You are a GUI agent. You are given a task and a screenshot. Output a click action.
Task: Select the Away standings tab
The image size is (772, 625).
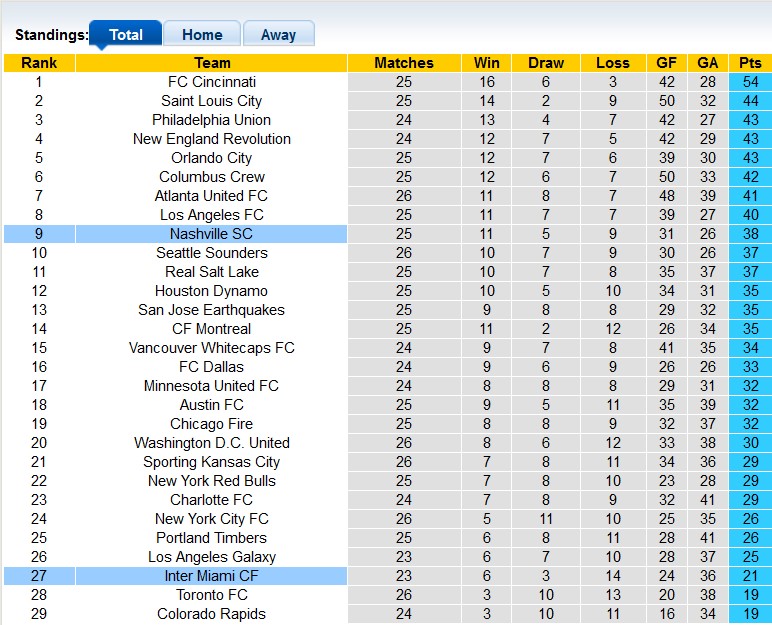278,34
